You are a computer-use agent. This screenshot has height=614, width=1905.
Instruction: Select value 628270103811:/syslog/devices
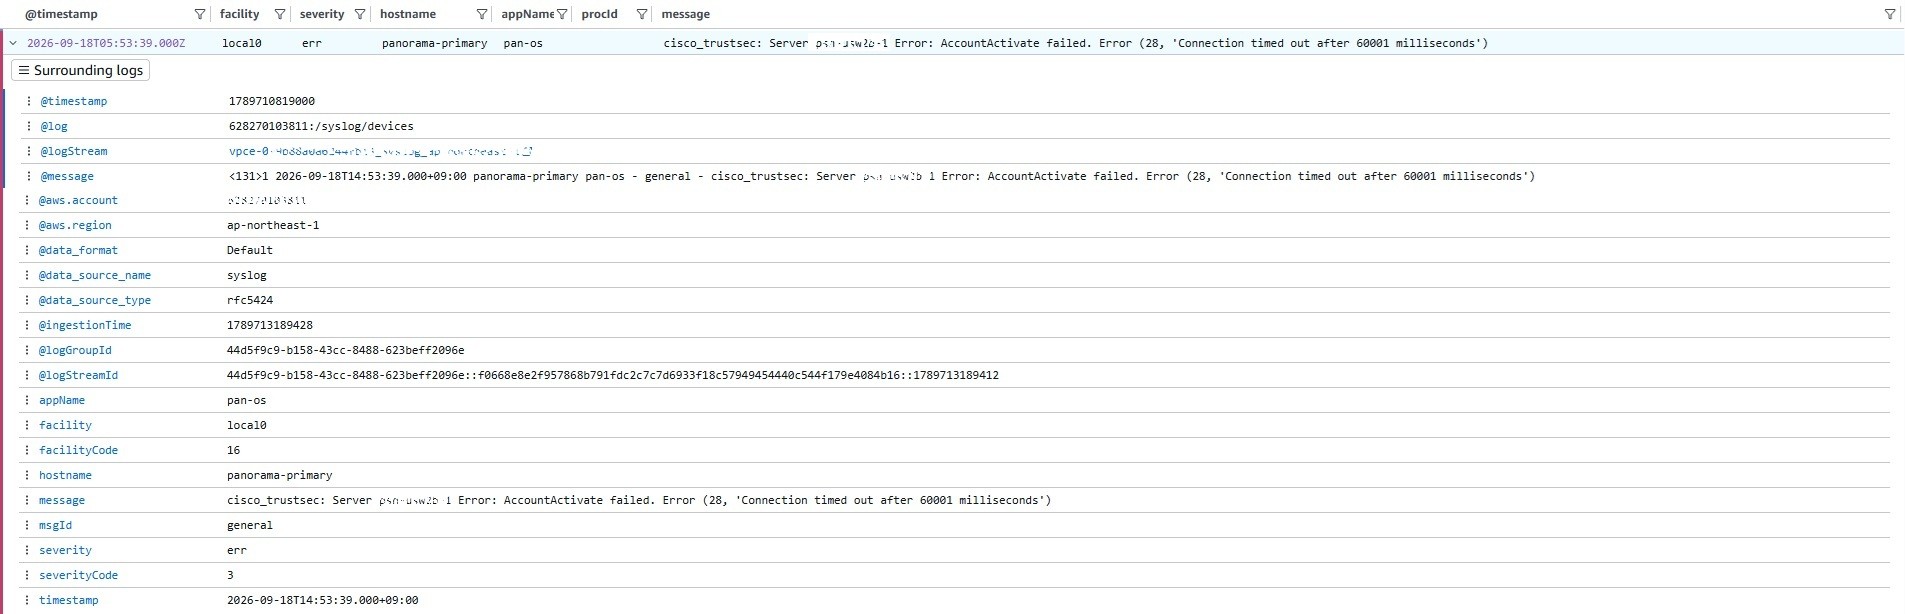coord(321,126)
